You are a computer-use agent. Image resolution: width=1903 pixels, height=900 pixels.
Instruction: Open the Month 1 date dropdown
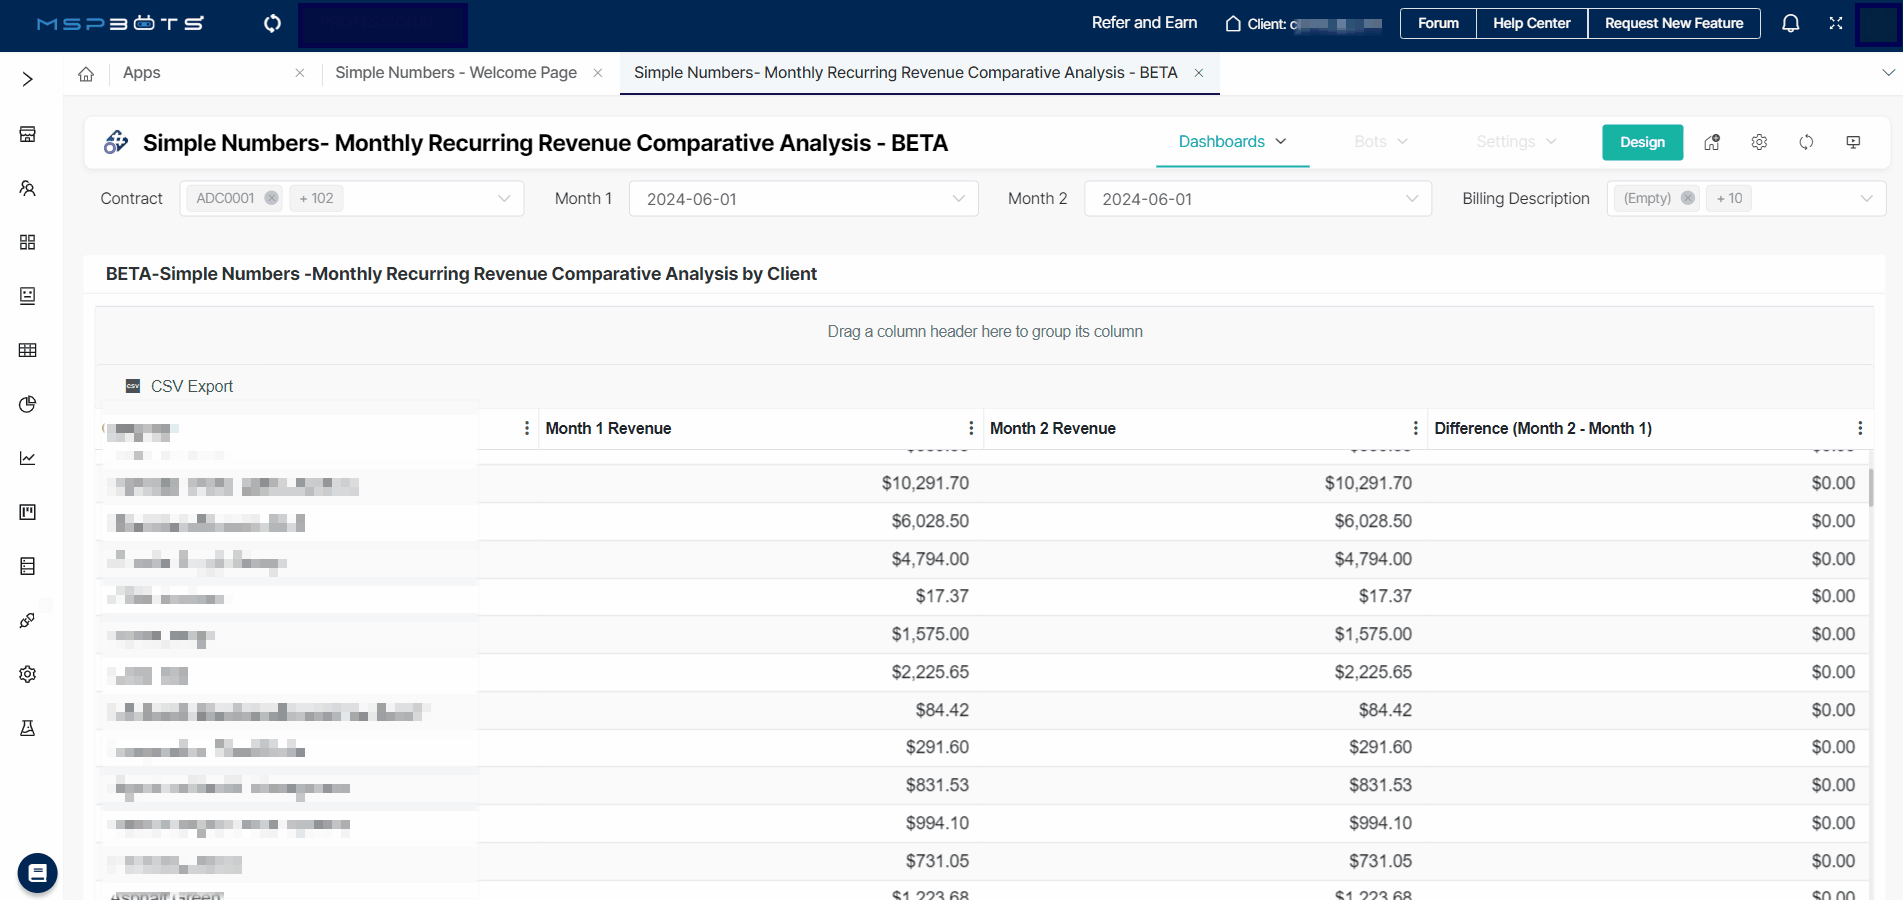803,198
